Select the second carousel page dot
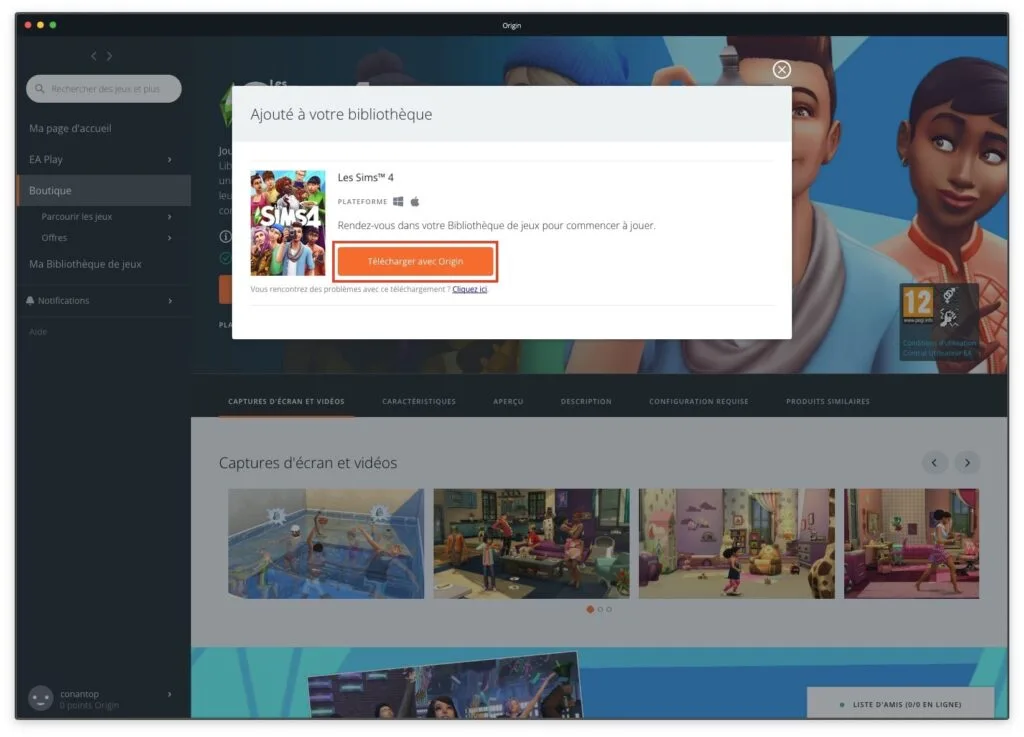The width and height of the screenshot is (1024, 737). click(x=600, y=609)
